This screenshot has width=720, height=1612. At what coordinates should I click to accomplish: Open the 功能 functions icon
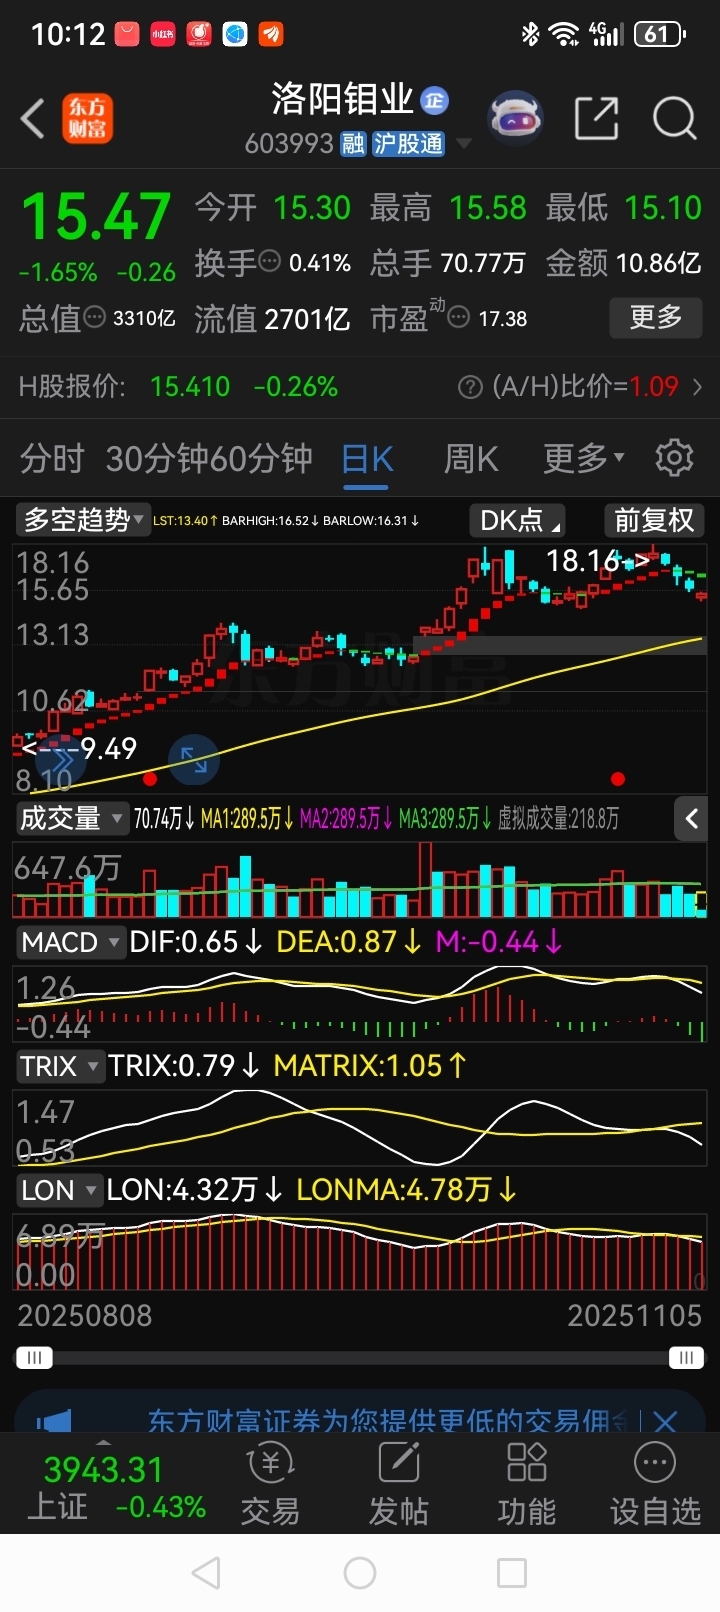click(526, 1484)
